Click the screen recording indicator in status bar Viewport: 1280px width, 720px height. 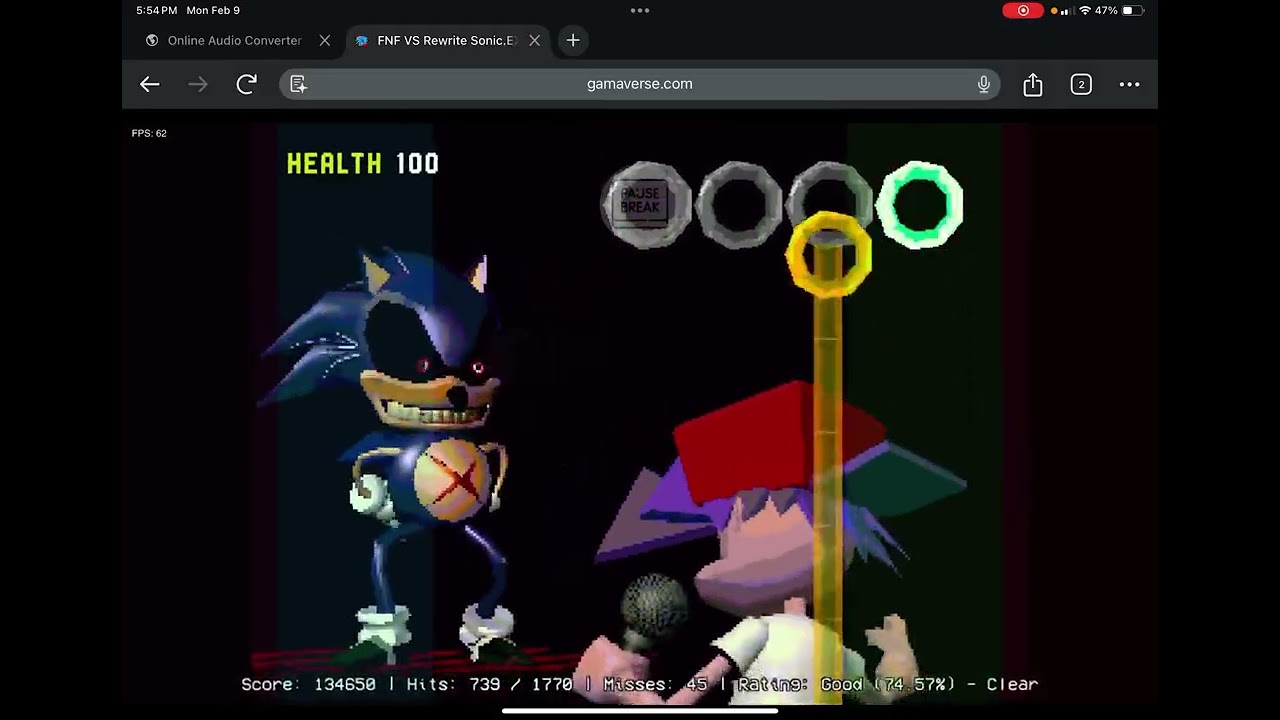[x=1023, y=11]
